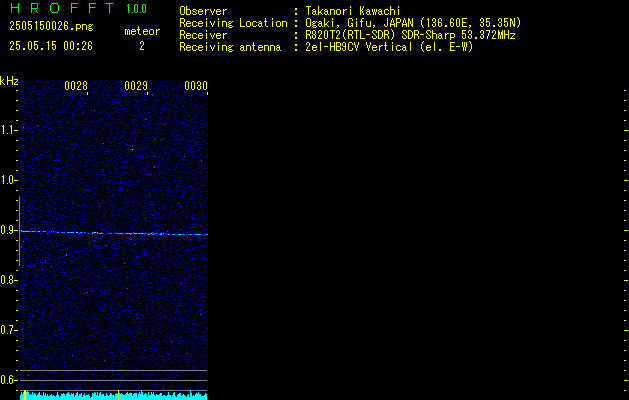Click the cyan signal level strip
The height and width of the screenshot is (400, 629).
[114, 396]
